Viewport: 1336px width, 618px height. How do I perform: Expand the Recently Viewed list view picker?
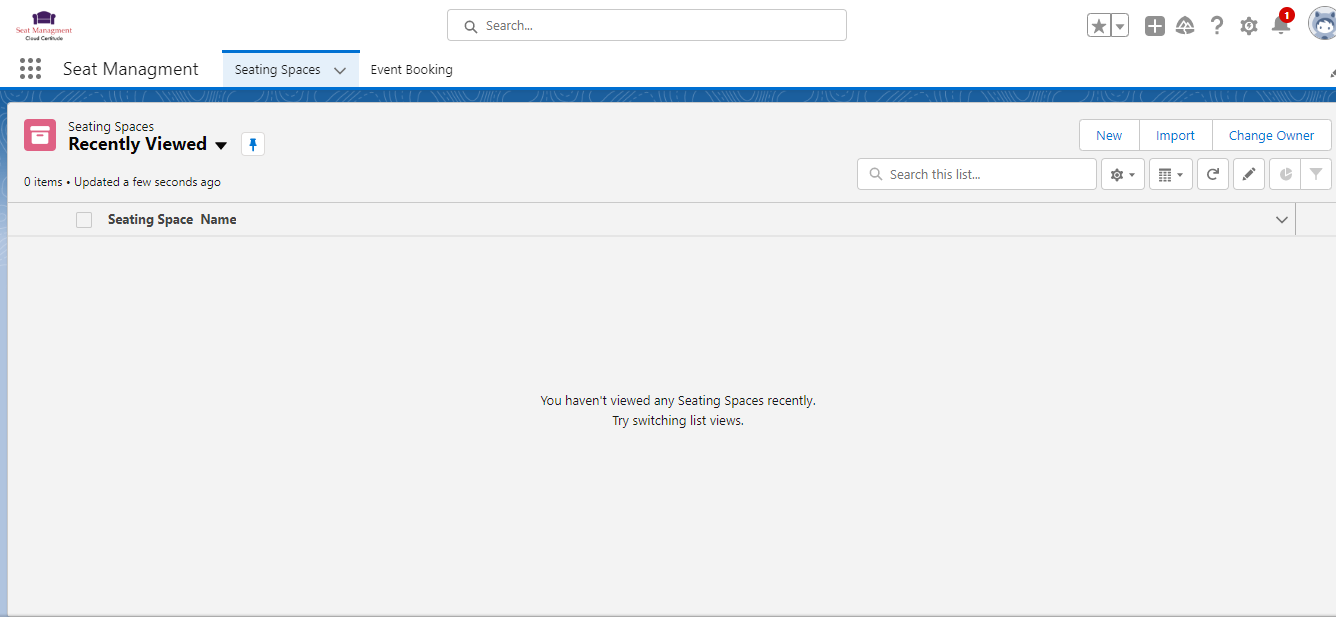(x=221, y=146)
